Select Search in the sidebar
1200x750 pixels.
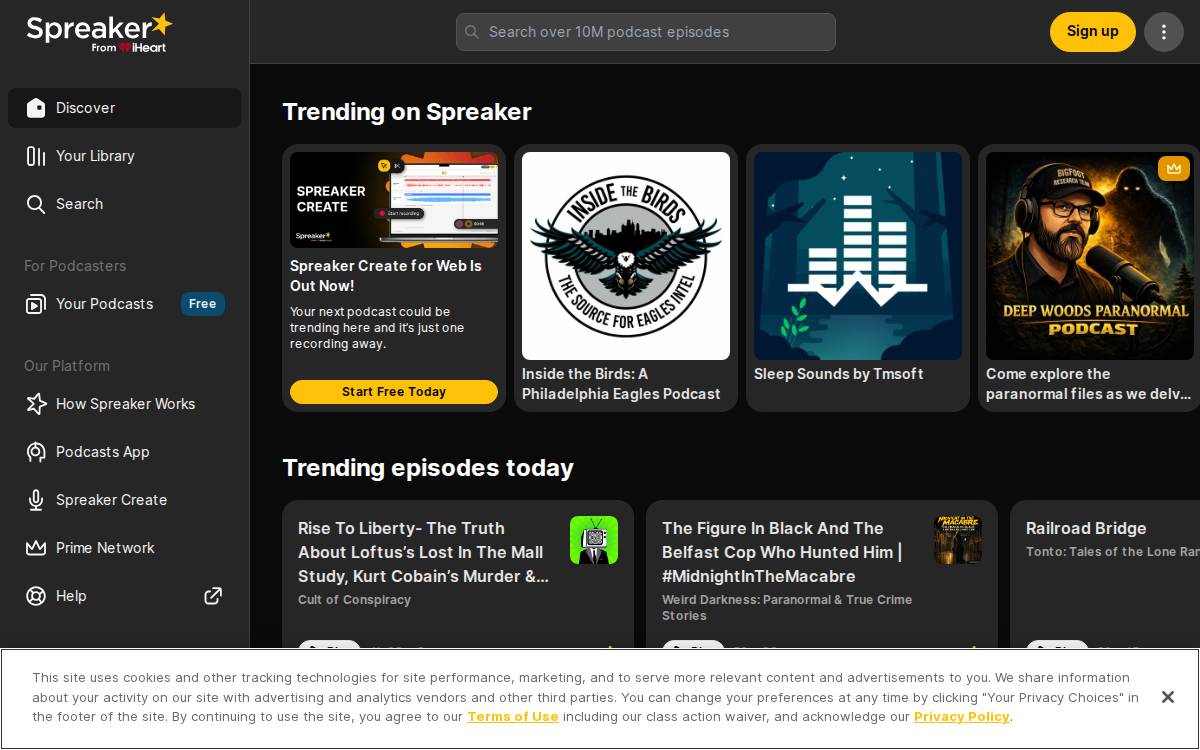pyautogui.click(x=124, y=204)
